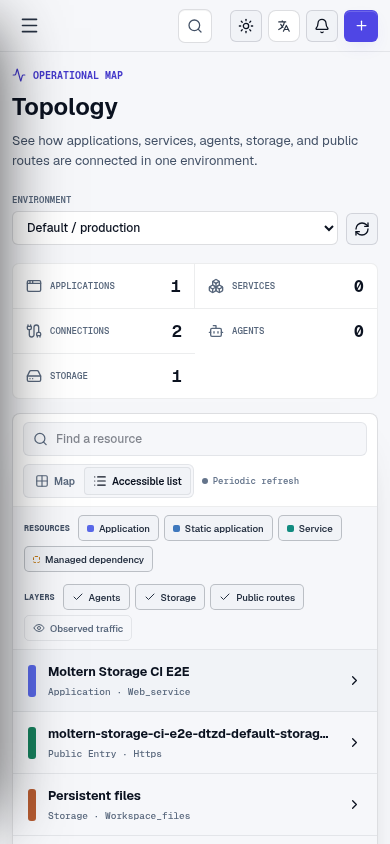Image resolution: width=390 pixels, height=844 pixels.
Task: Click the Agents robot icon
Action: pyautogui.click(x=216, y=331)
